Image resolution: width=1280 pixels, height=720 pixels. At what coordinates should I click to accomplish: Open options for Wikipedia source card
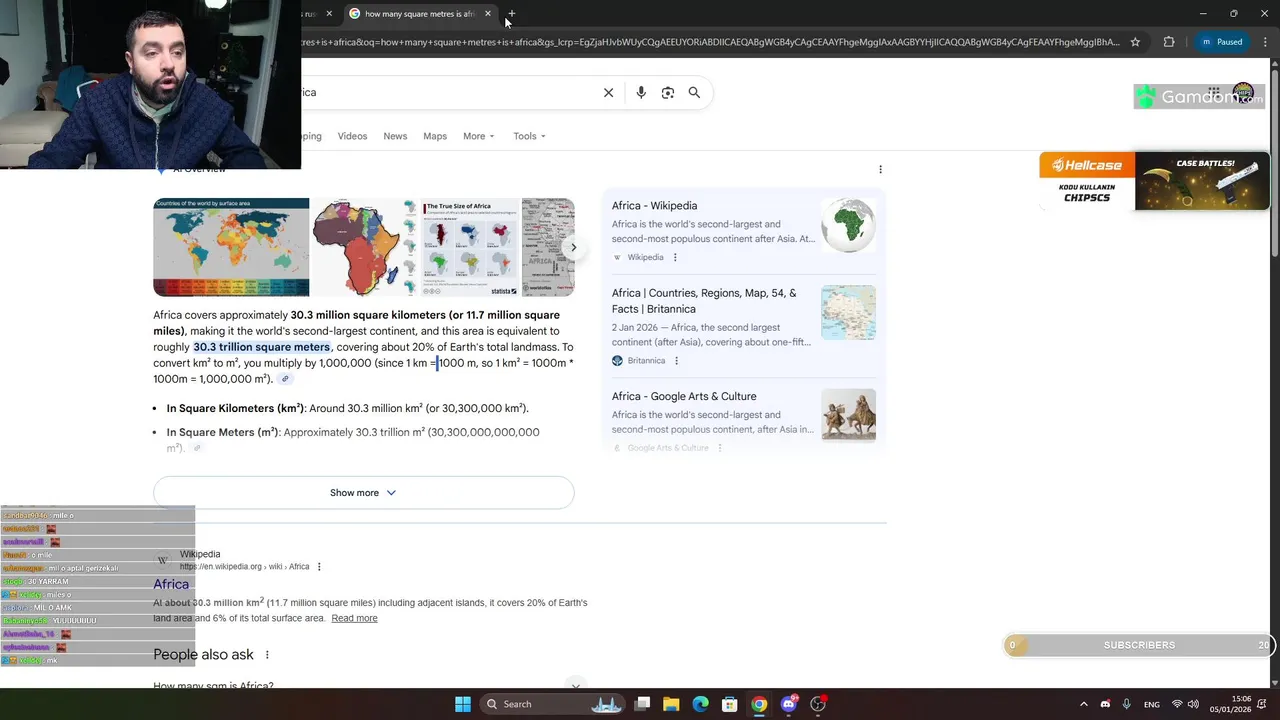[675, 257]
